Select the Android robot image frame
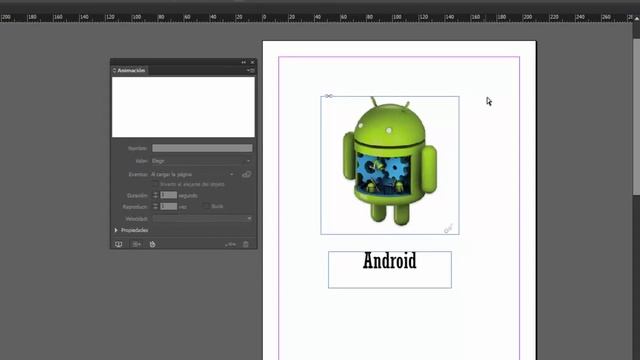The image size is (640, 360). tap(390, 165)
